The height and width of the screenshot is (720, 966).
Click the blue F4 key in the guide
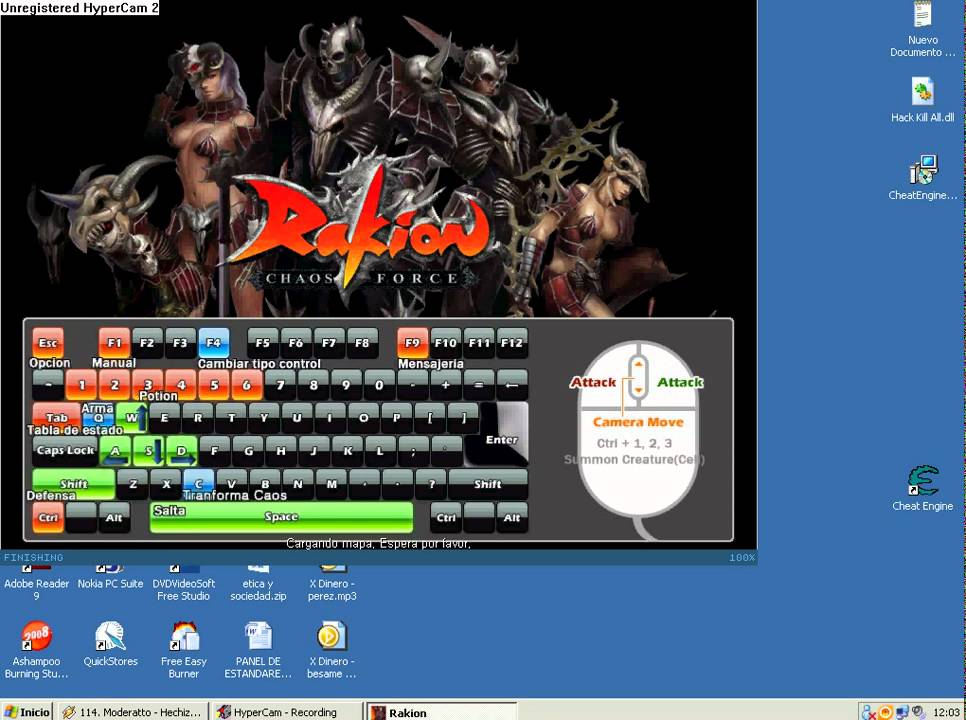tap(214, 342)
